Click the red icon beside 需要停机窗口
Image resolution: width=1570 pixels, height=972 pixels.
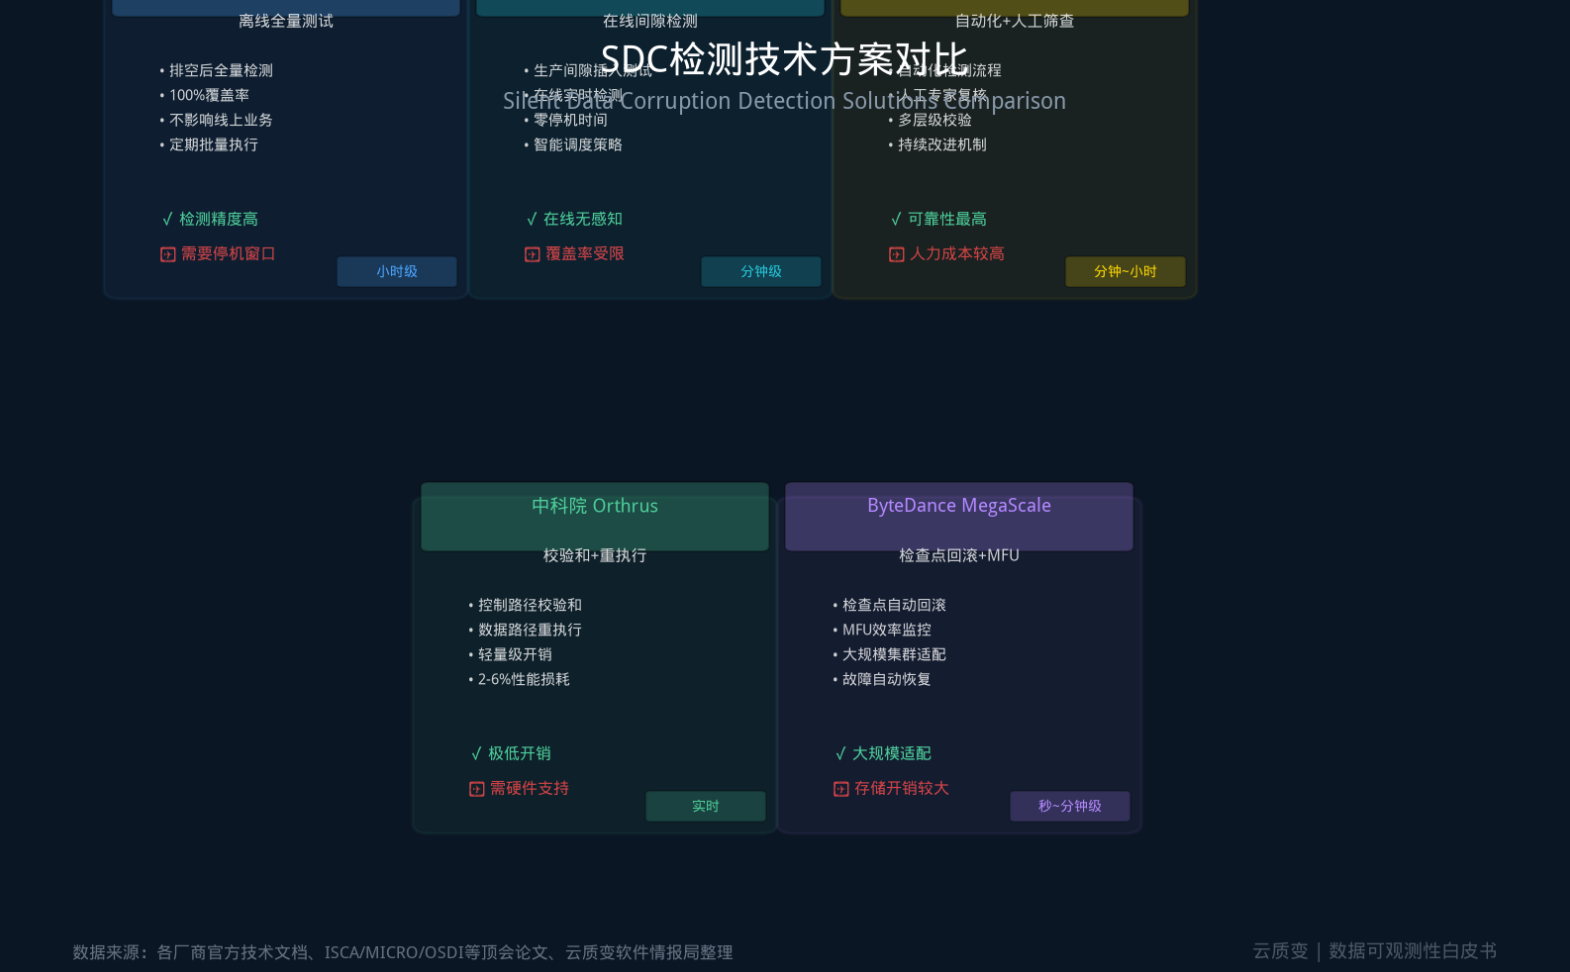168,255
